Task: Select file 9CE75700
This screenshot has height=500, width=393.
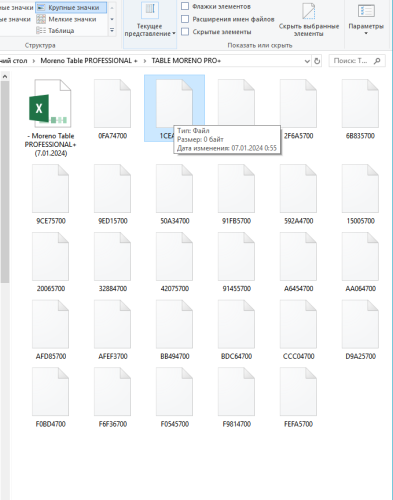Action: click(x=51, y=194)
